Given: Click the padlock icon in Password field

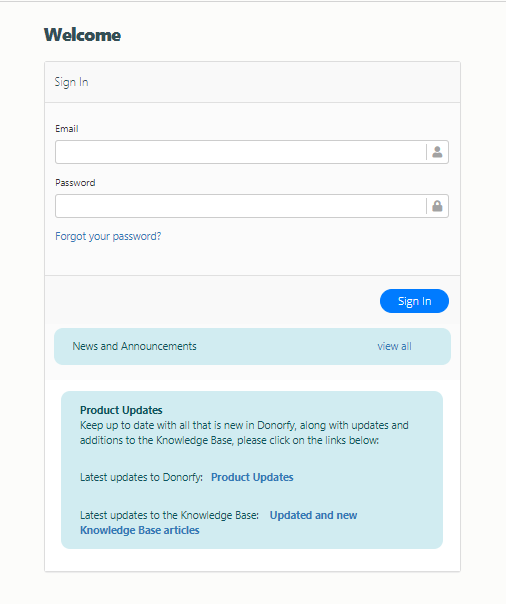Looking at the screenshot, I should pos(437,206).
